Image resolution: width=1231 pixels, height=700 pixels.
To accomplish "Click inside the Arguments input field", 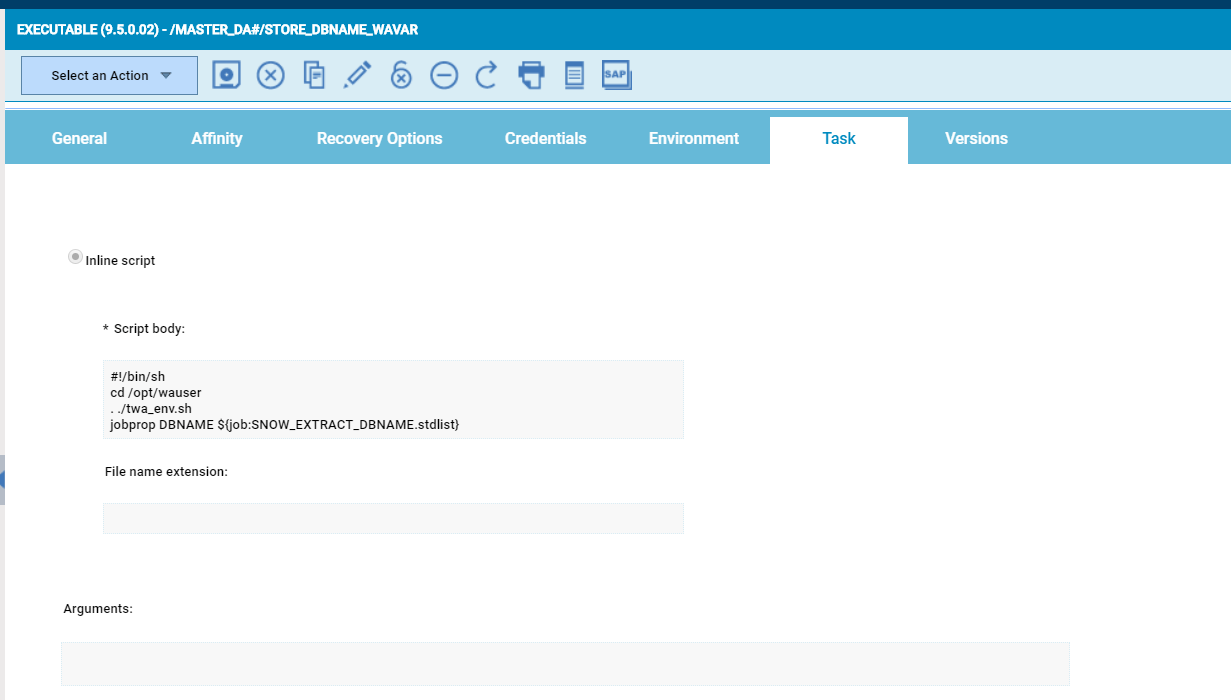I will point(566,663).
